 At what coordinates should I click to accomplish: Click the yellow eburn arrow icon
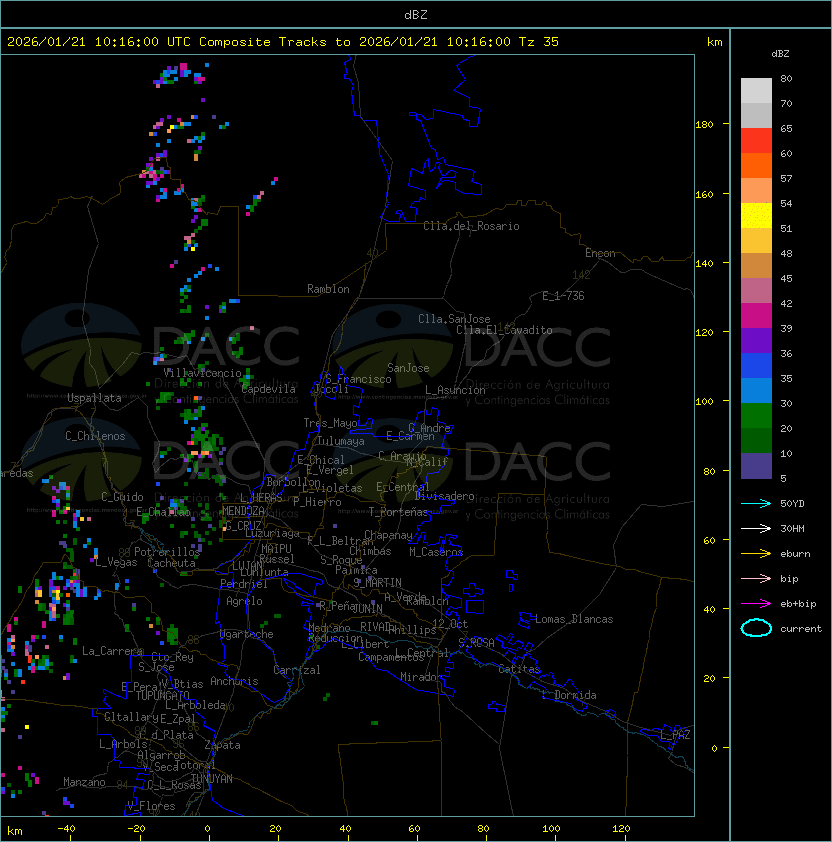tap(756, 554)
